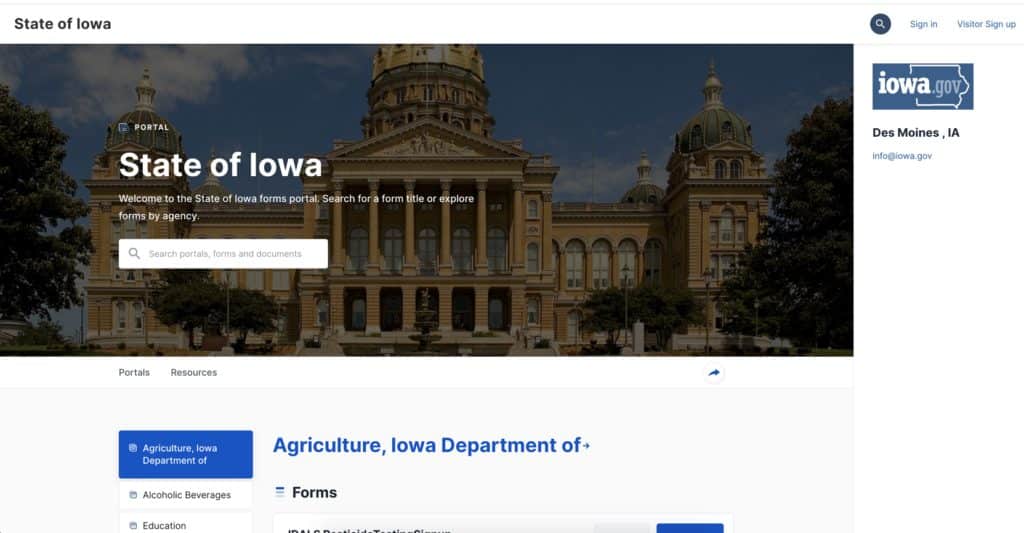Click the Sign in link
Viewport: 1024px width, 533px height.
pyautogui.click(x=923, y=24)
